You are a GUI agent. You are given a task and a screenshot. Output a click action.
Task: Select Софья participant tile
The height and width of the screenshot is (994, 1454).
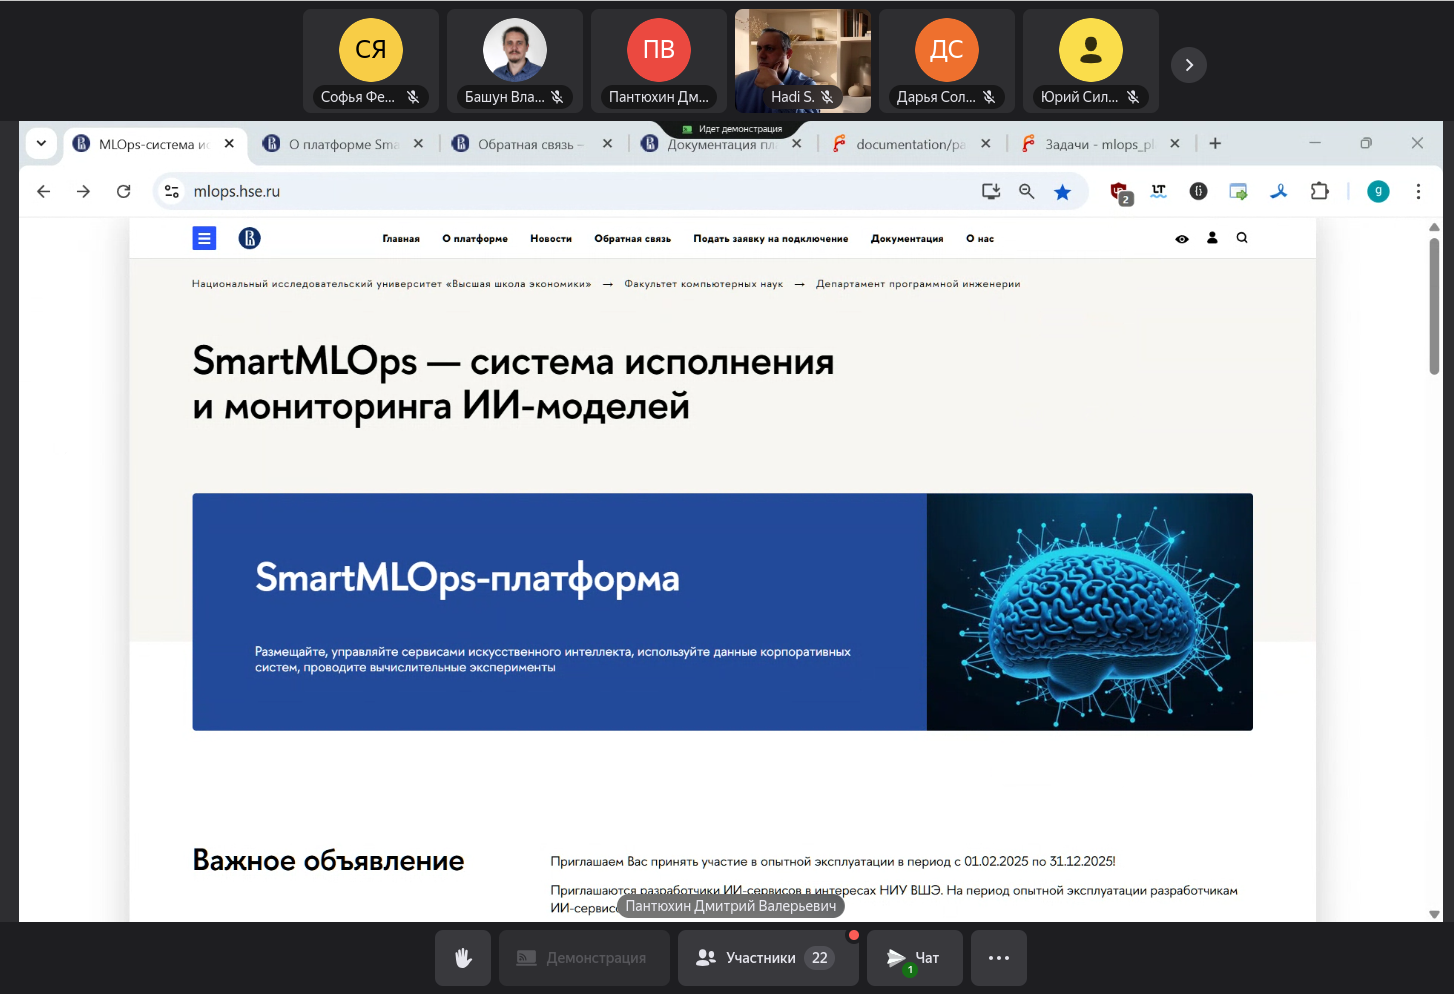coord(371,61)
